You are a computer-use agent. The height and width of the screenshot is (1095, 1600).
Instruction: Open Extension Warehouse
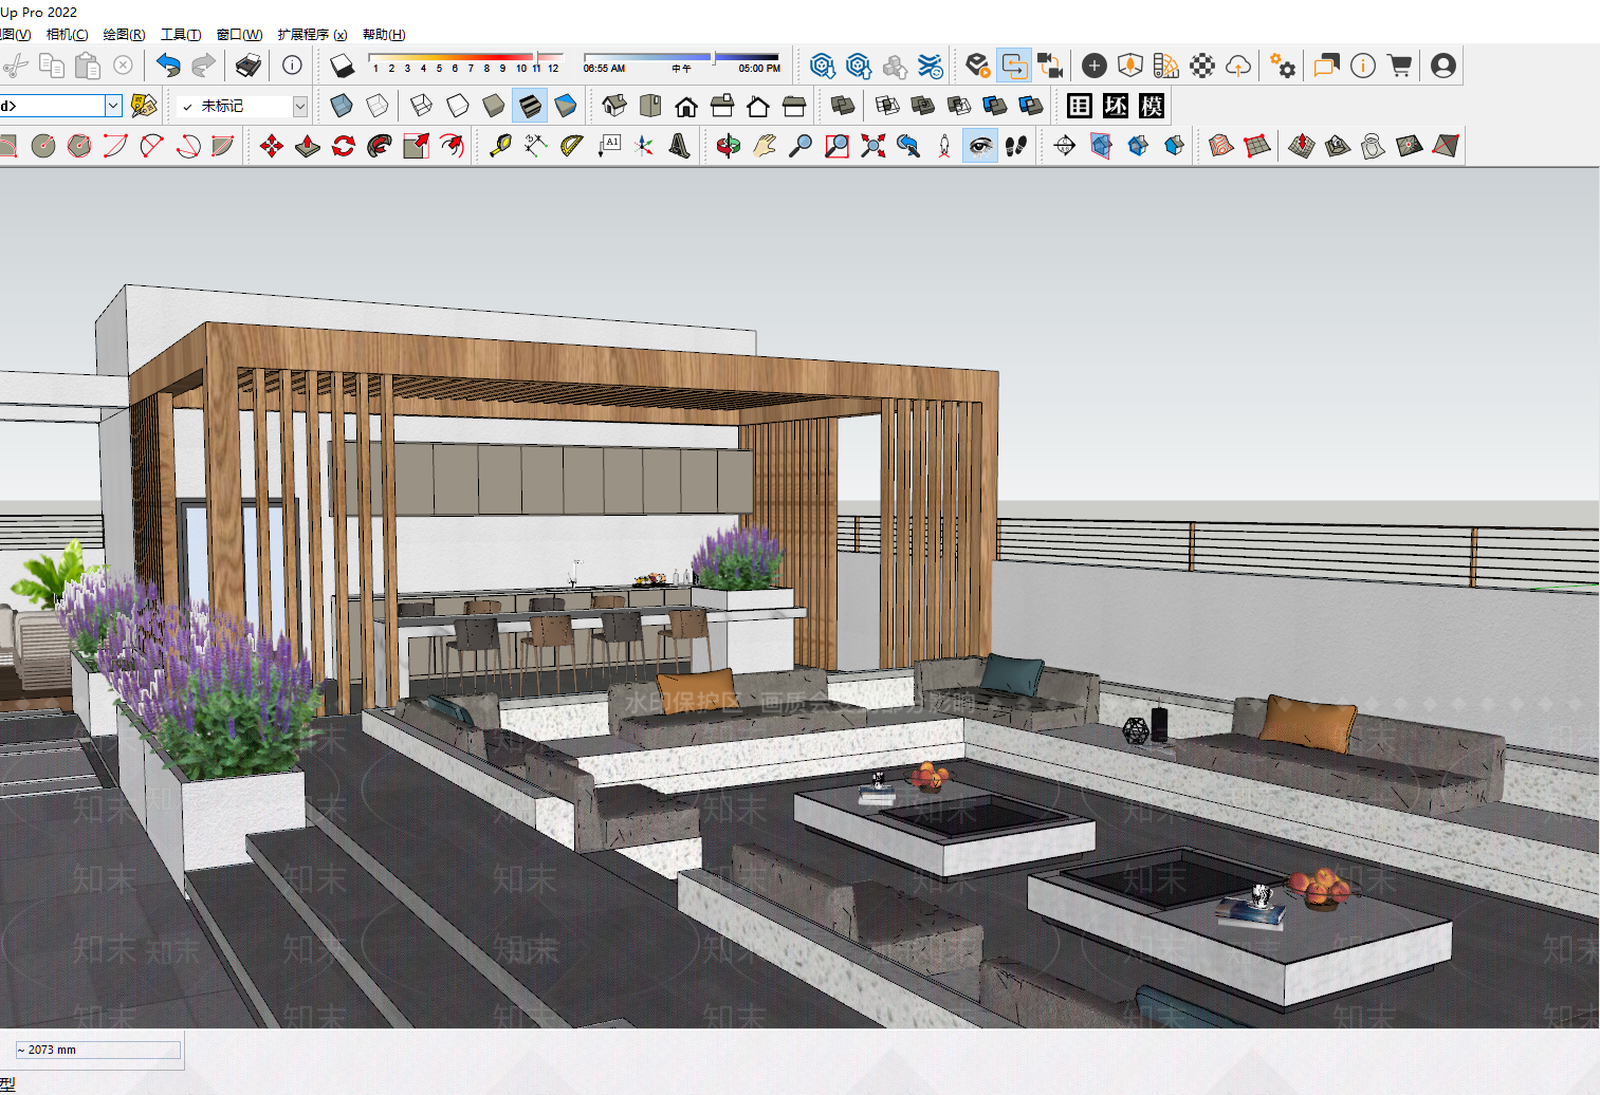[x=930, y=66]
